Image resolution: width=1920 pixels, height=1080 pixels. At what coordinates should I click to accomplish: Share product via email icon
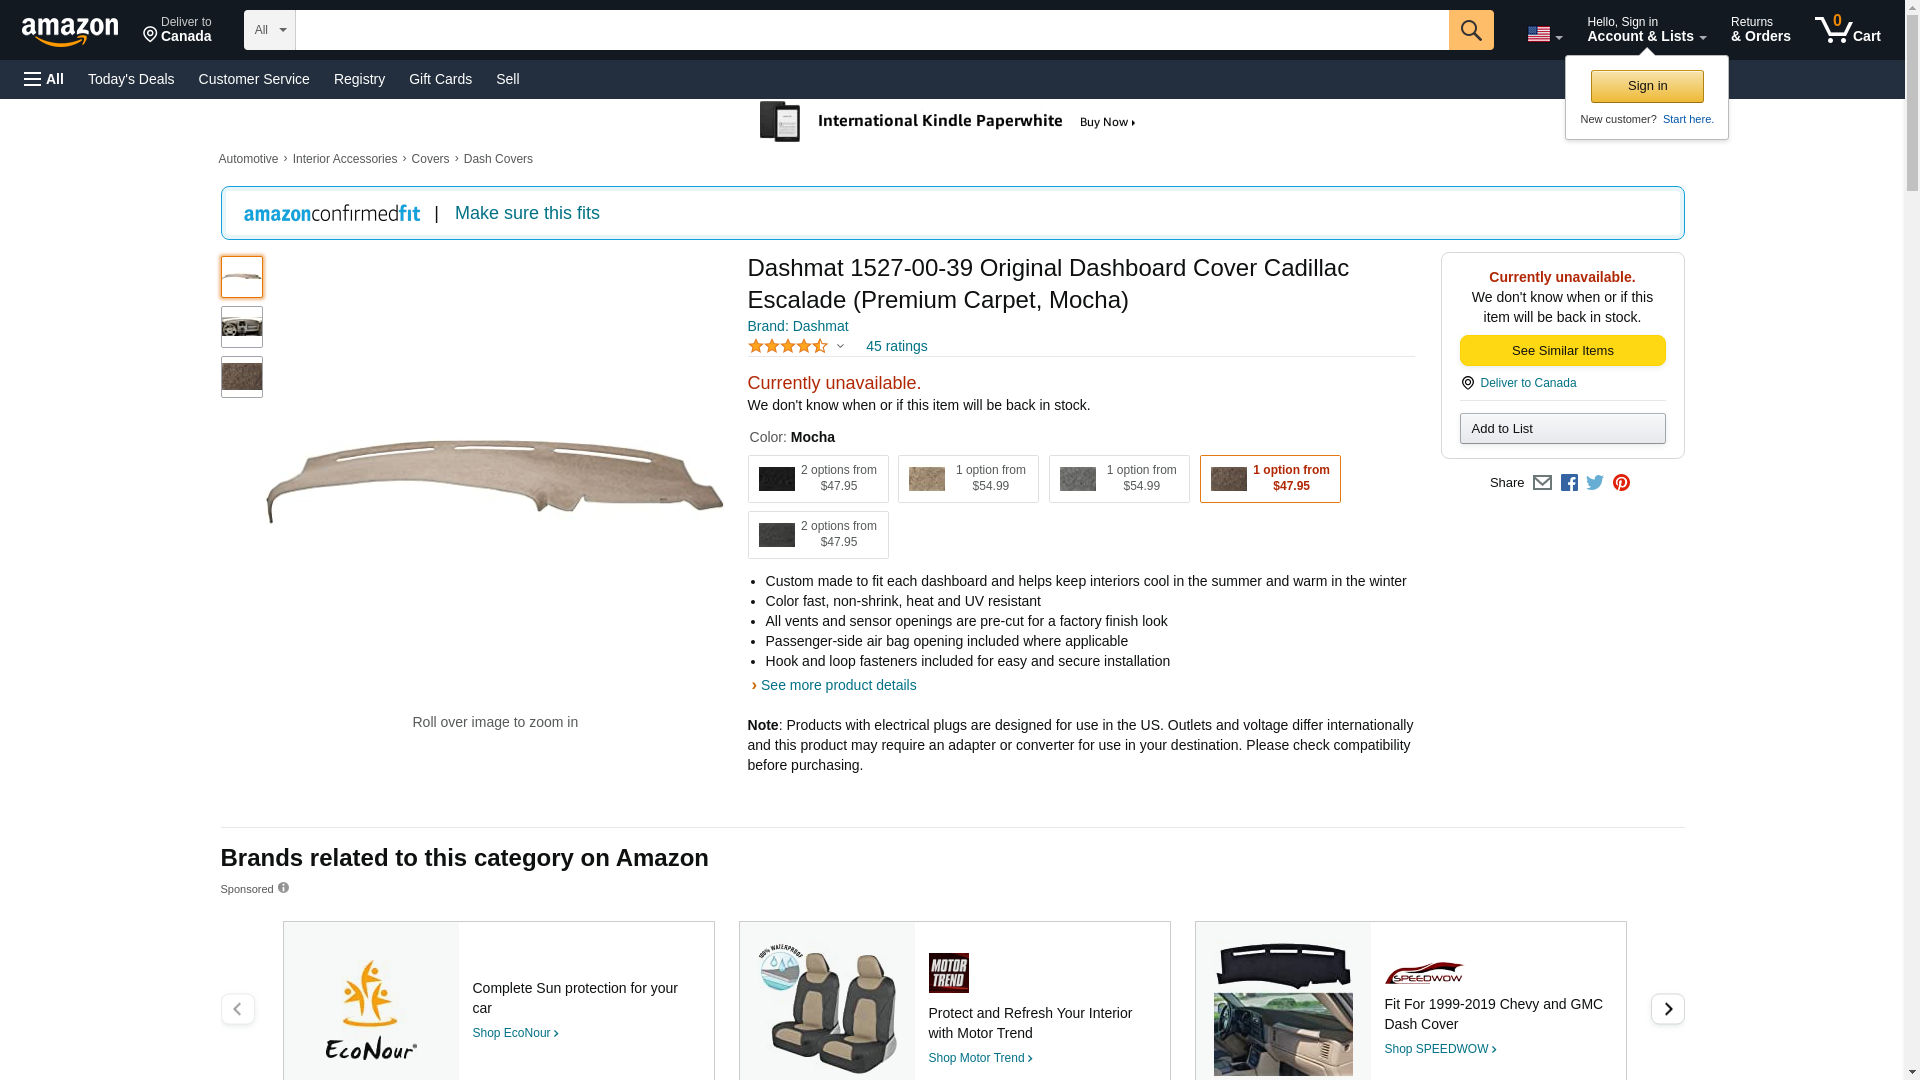pyautogui.click(x=1542, y=483)
